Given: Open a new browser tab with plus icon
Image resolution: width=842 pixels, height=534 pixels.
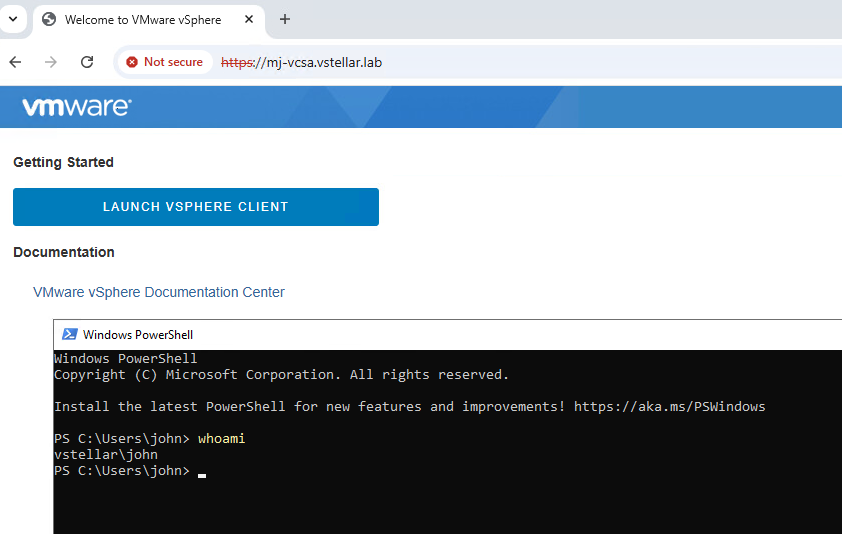Looking at the screenshot, I should [285, 20].
